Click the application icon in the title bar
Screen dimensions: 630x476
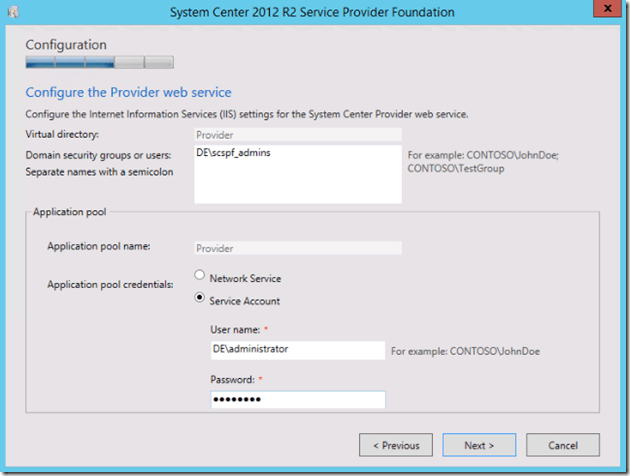14,12
